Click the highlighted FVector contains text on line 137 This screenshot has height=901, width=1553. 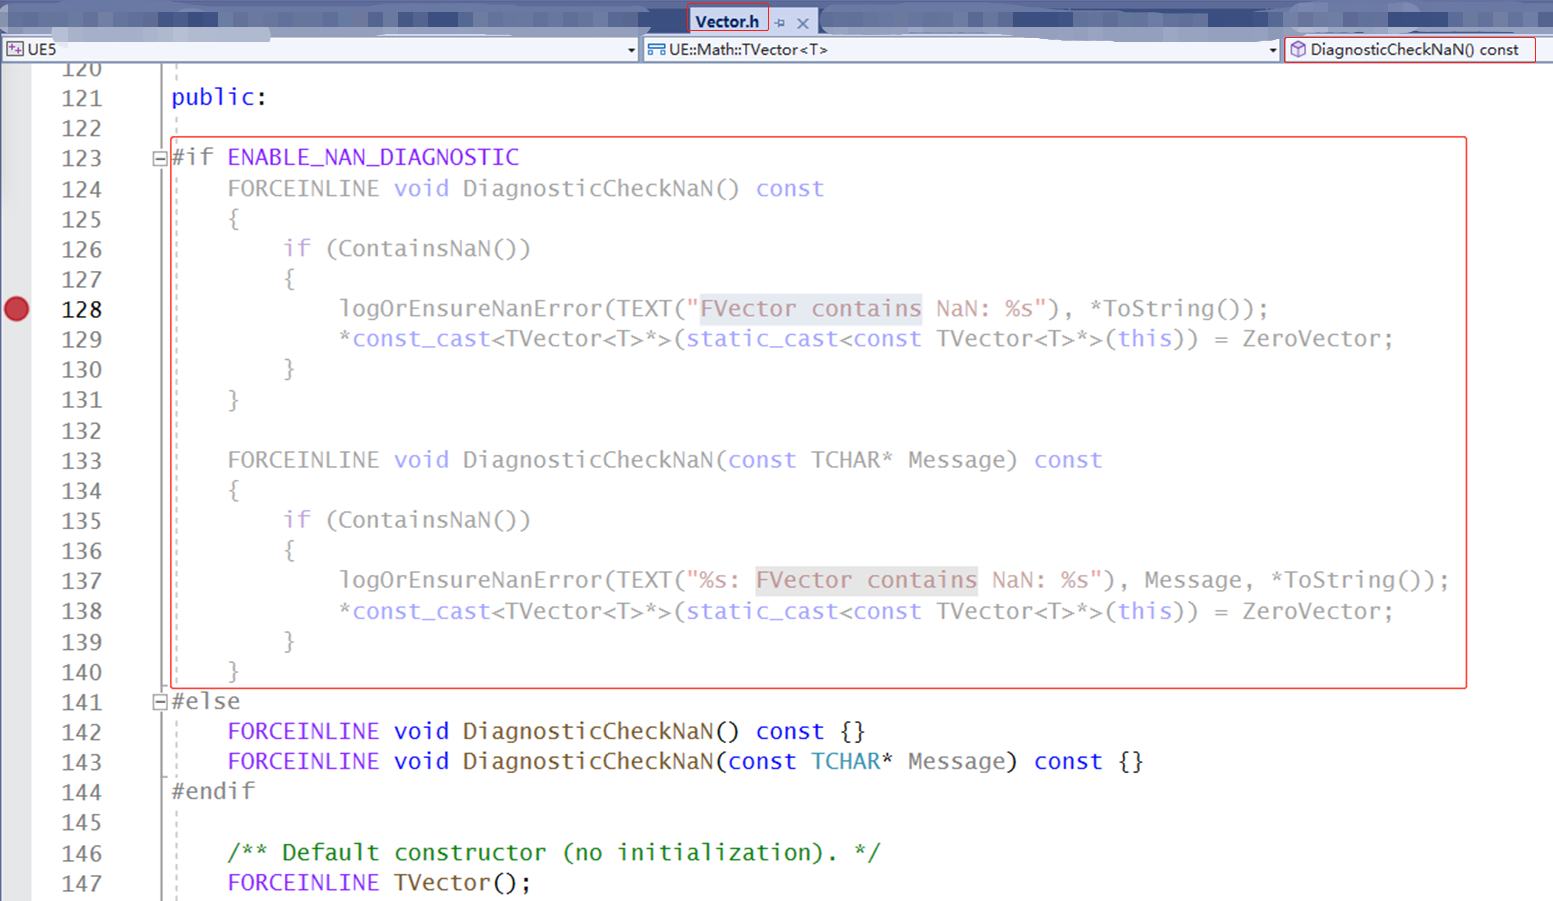click(866, 579)
